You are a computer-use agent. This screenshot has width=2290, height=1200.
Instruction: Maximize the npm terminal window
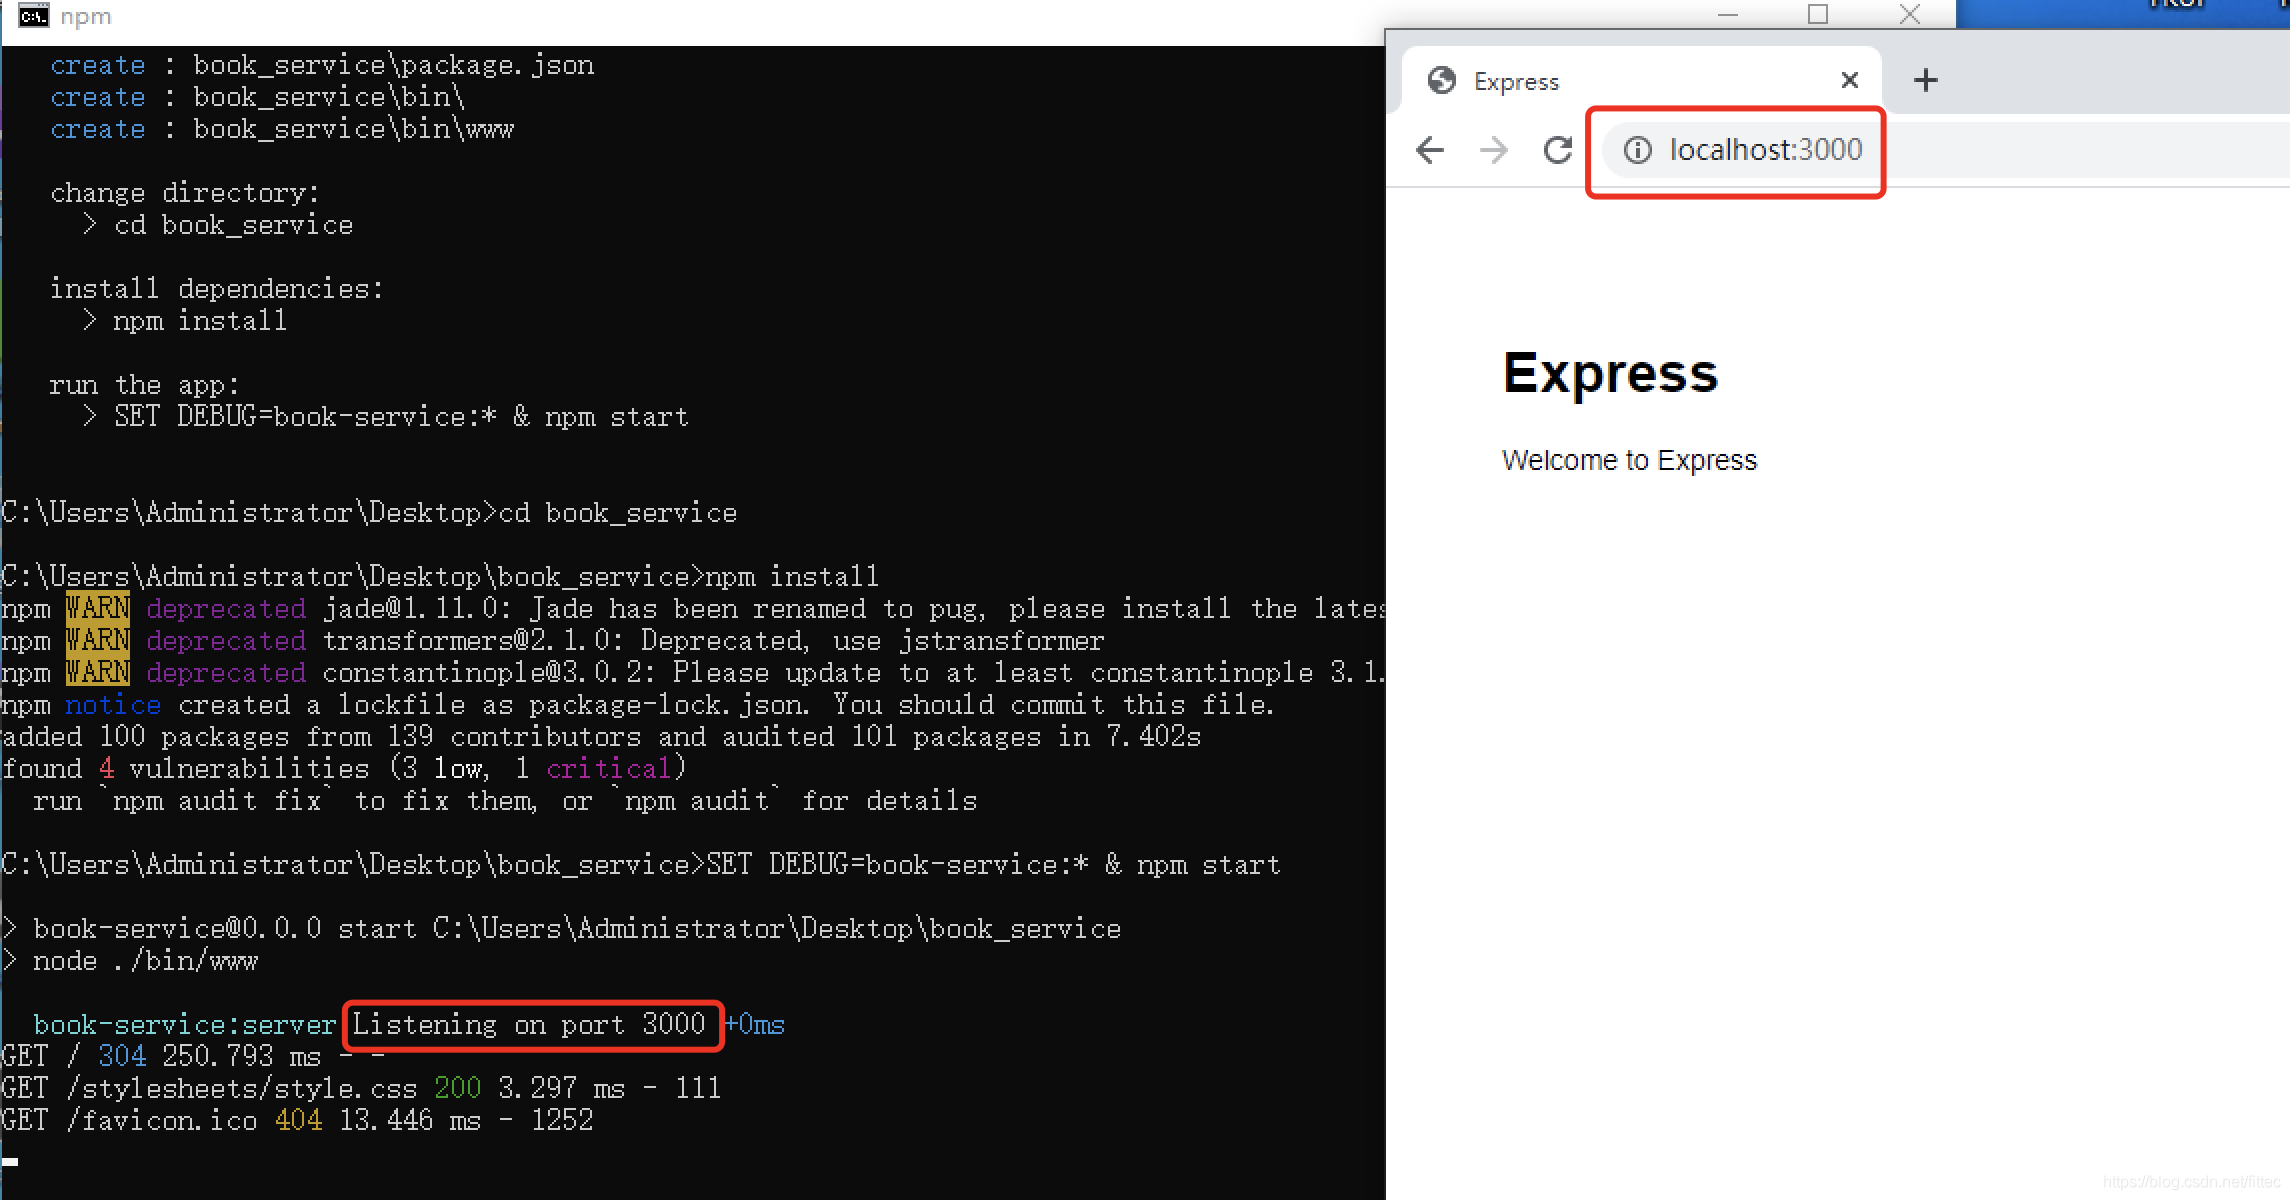point(1818,15)
